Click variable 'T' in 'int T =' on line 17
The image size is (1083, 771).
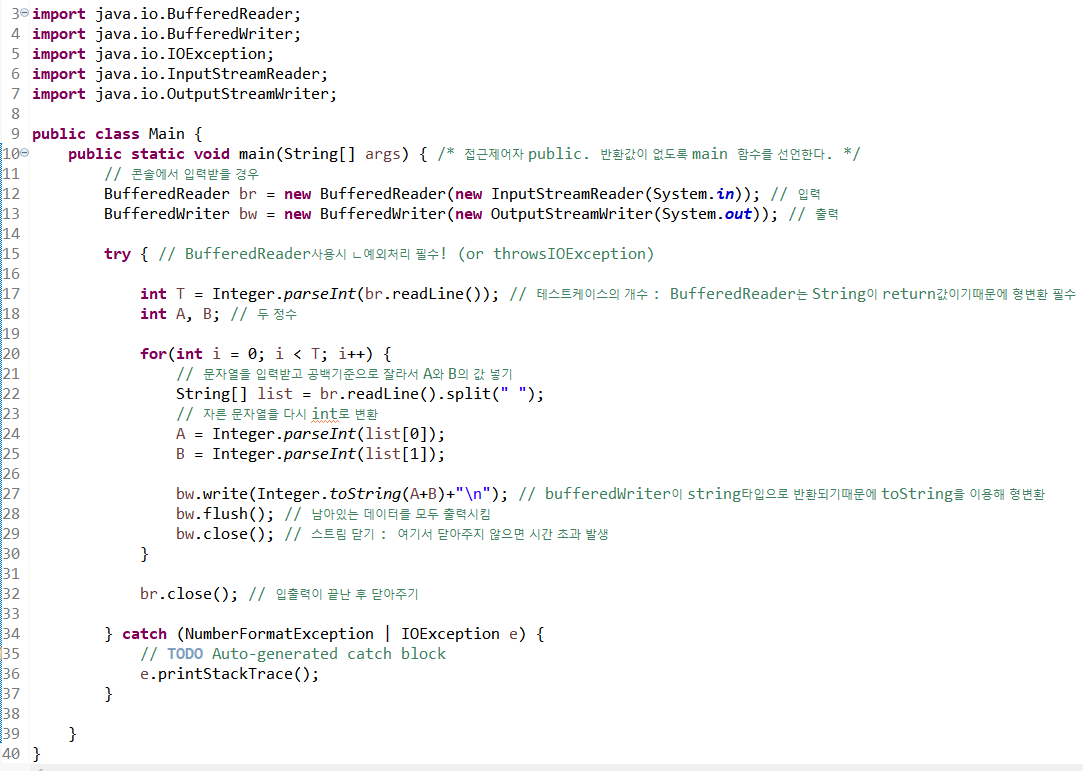click(180, 294)
